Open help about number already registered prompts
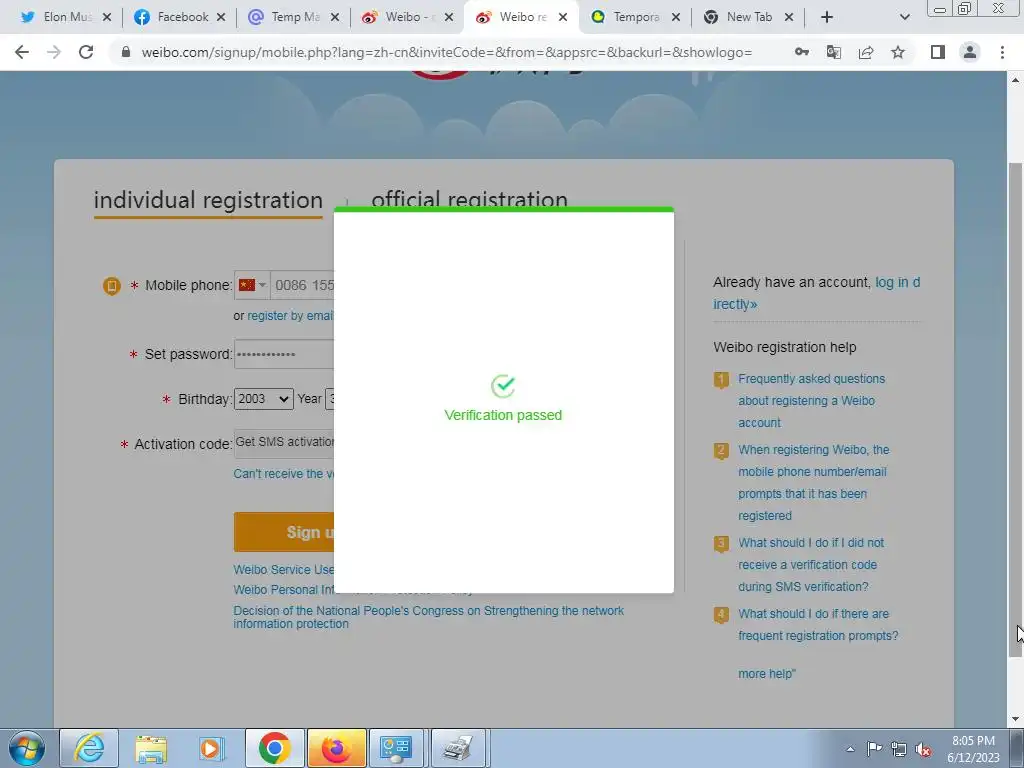The image size is (1024, 768). [x=814, y=483]
